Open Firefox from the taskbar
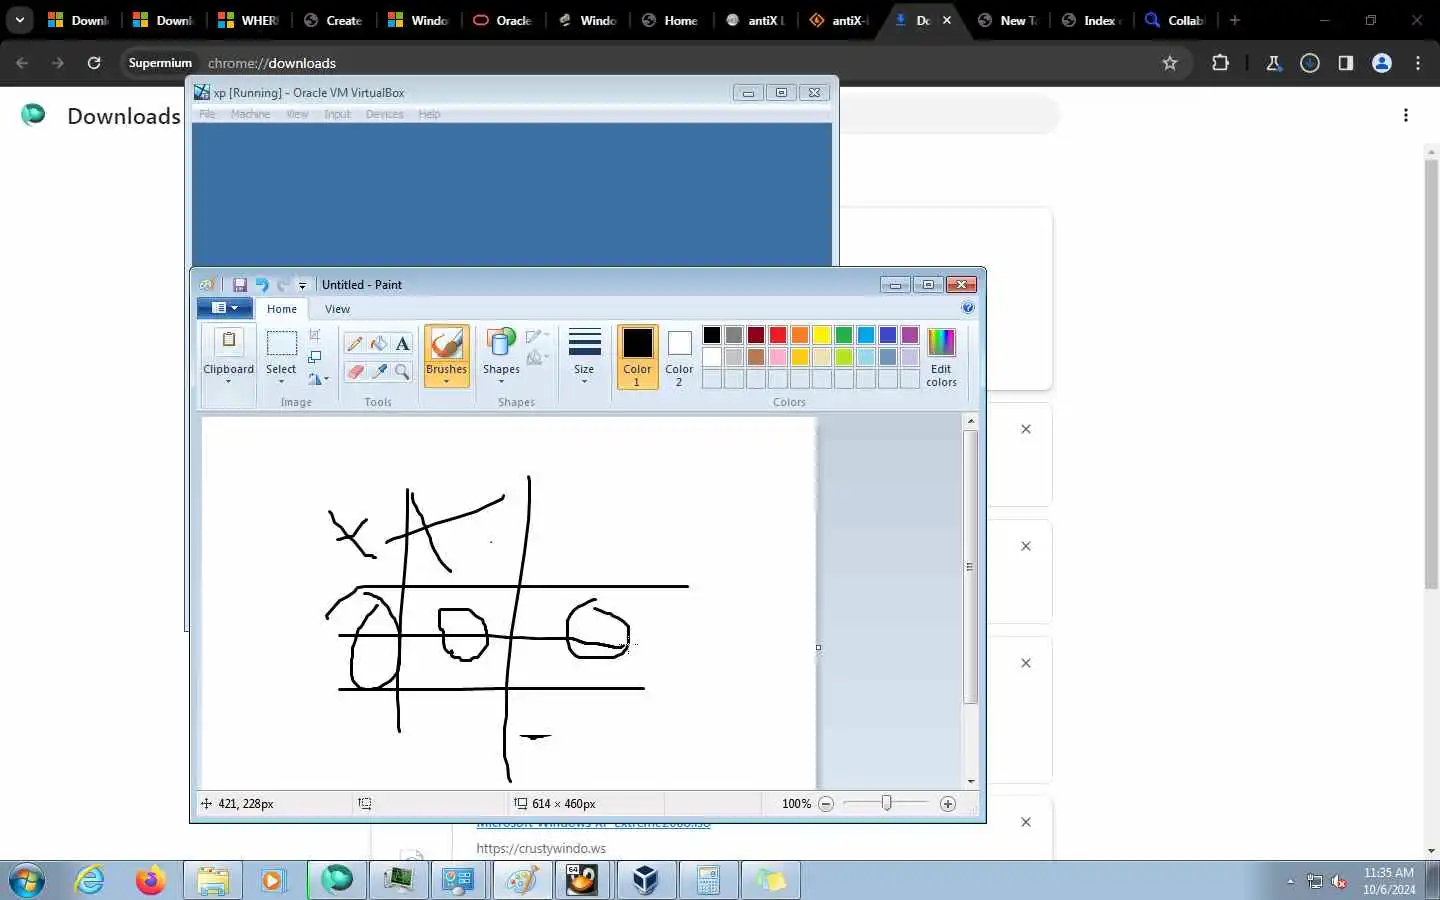The image size is (1440, 900). point(150,880)
